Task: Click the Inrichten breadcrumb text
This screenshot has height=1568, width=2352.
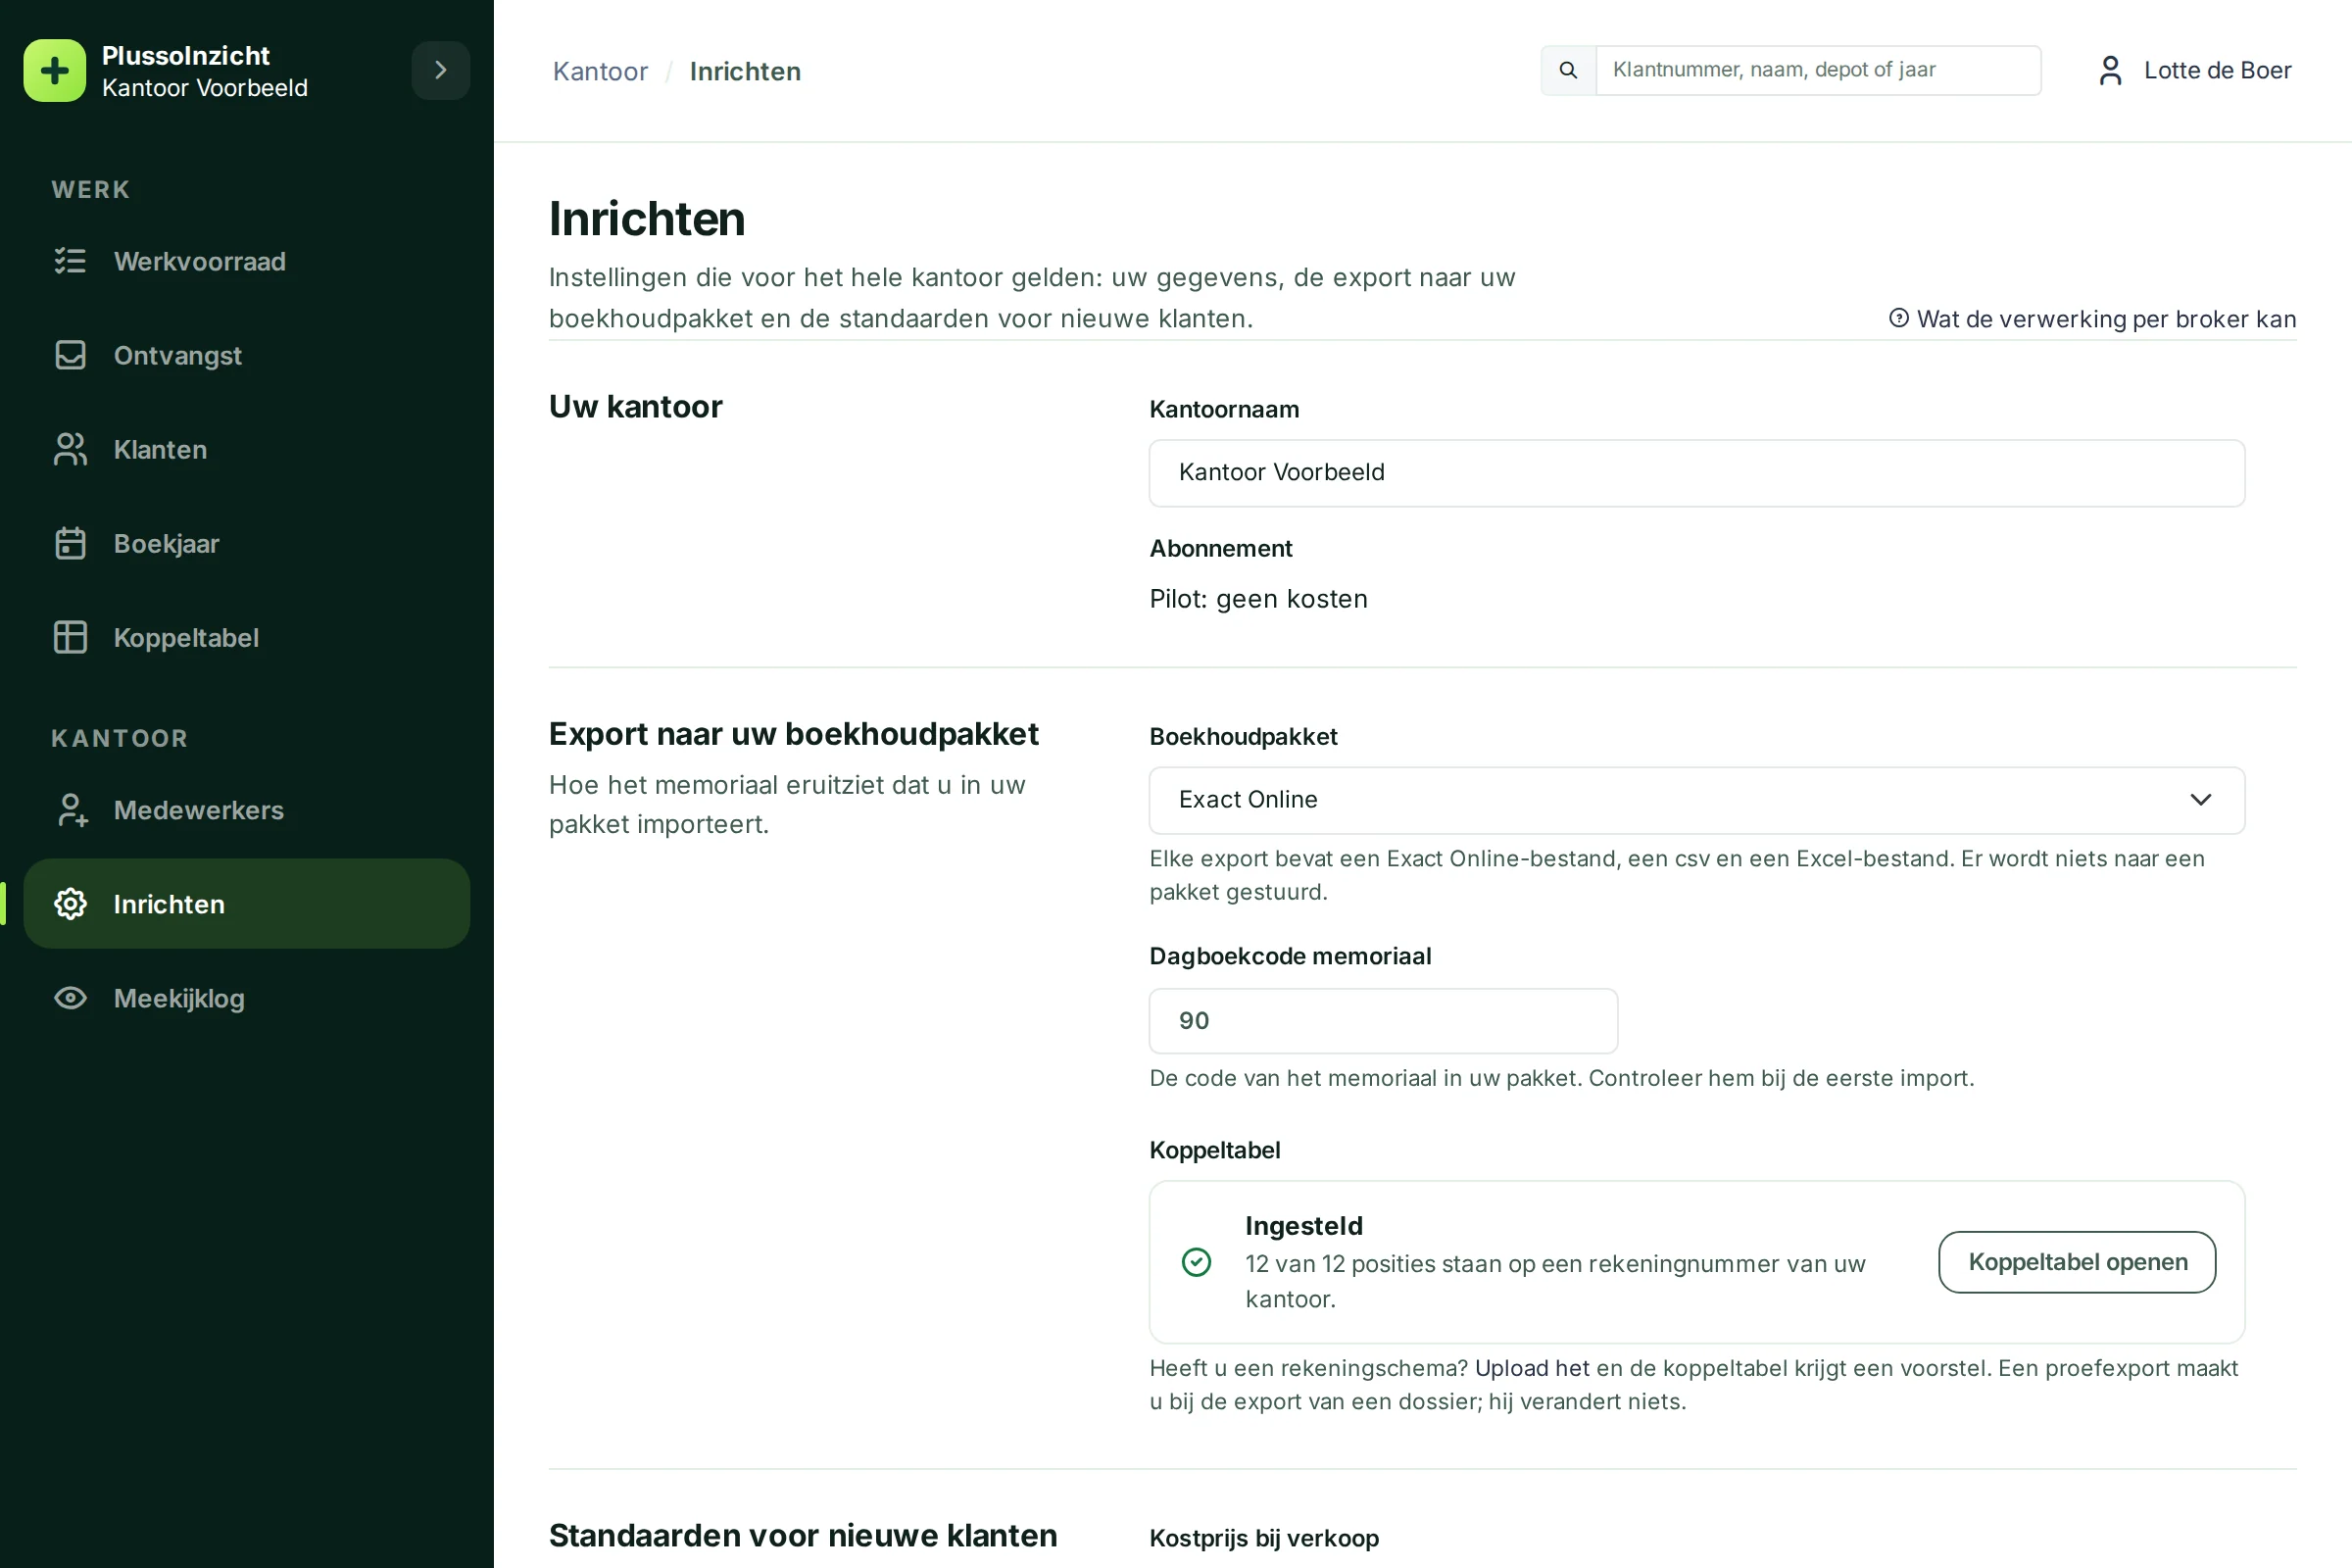Action: (x=745, y=71)
